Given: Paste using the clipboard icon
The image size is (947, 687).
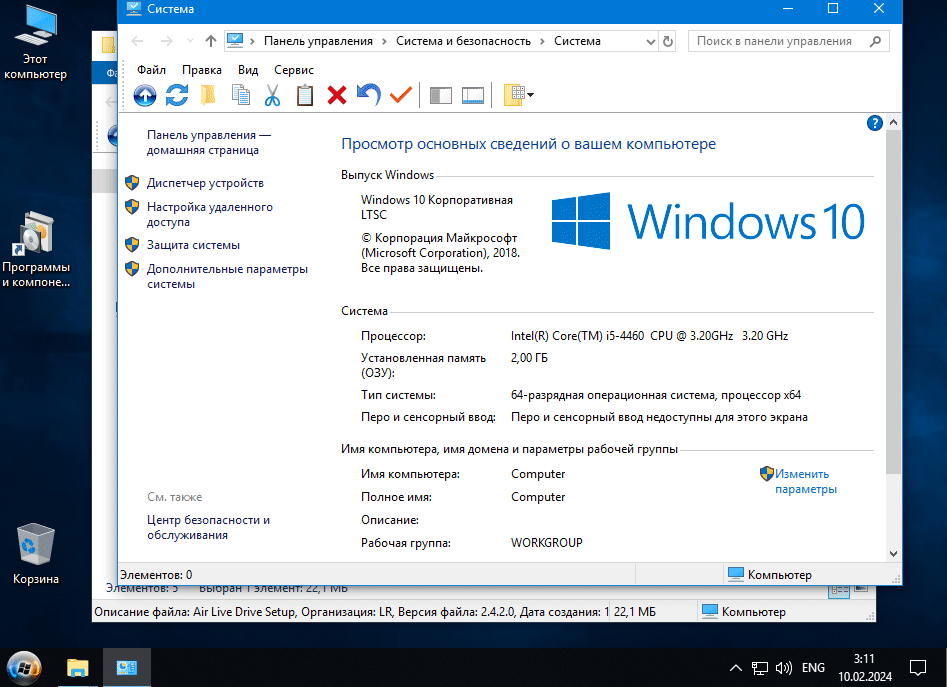Looking at the screenshot, I should click(x=305, y=95).
